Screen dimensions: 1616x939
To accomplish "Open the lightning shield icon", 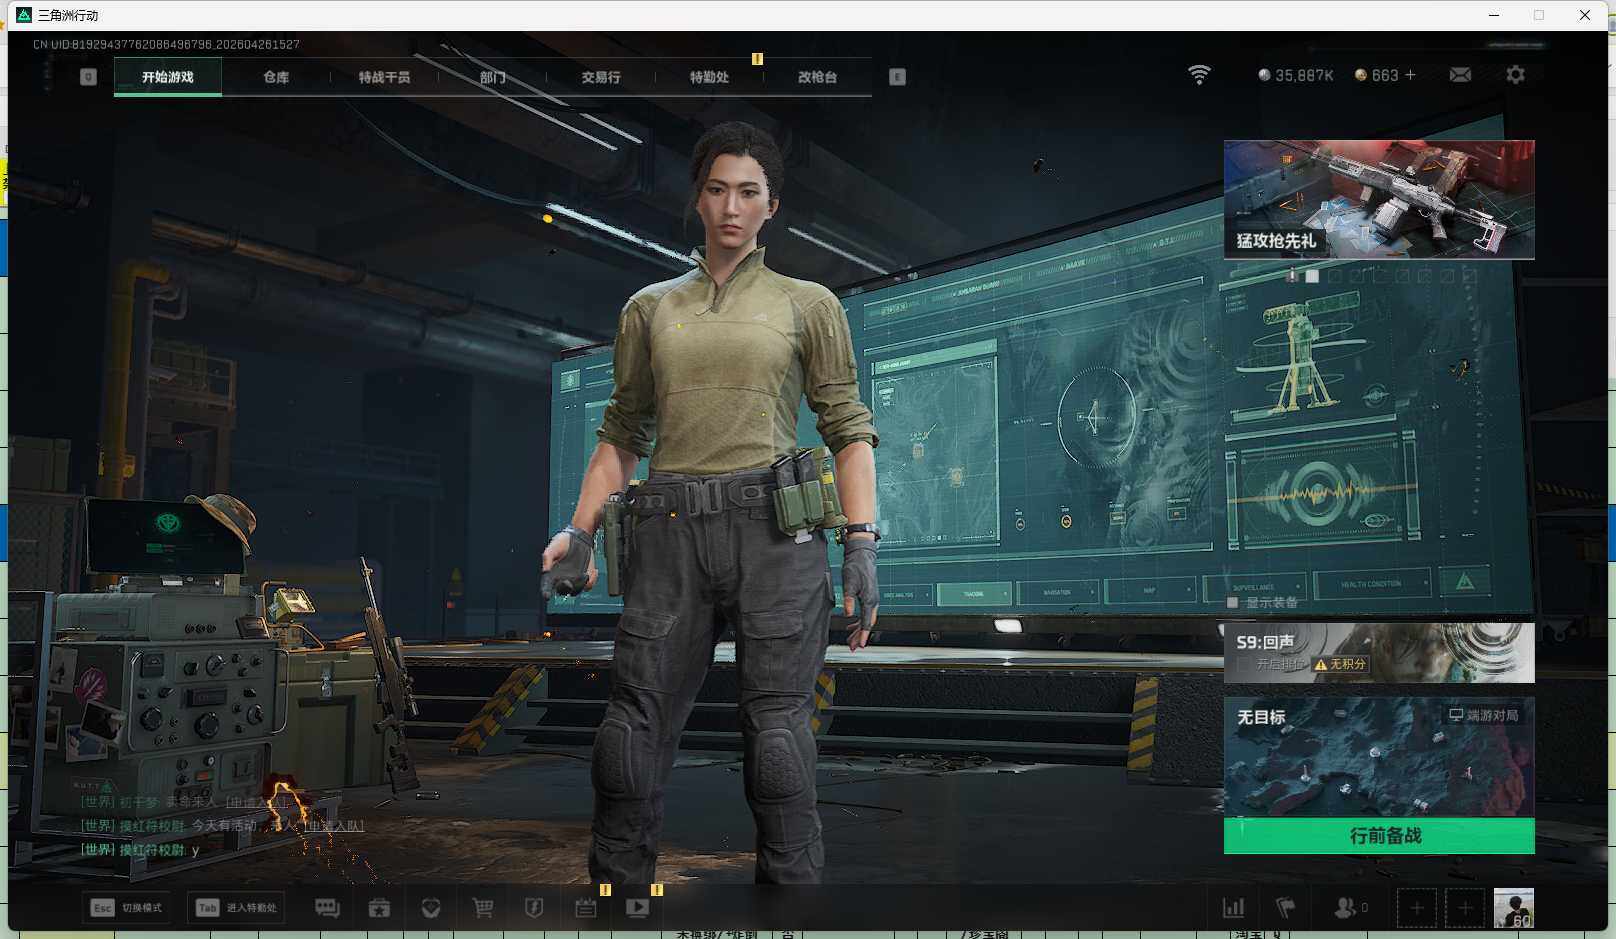I will [534, 908].
